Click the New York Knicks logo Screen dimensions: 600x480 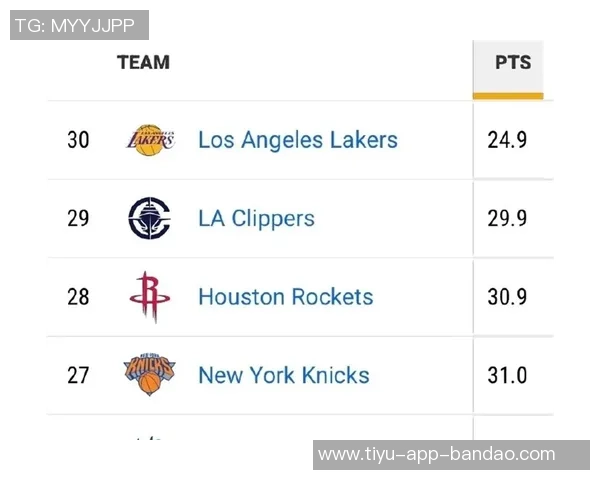[x=149, y=375]
